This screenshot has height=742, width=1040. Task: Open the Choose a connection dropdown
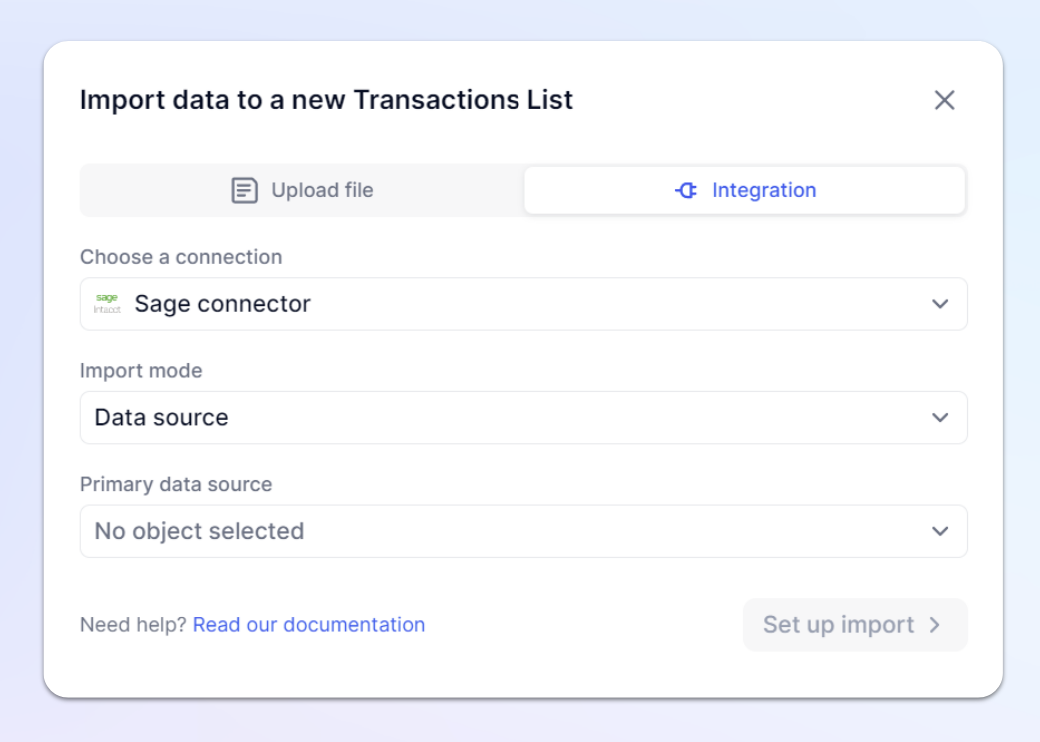523,304
